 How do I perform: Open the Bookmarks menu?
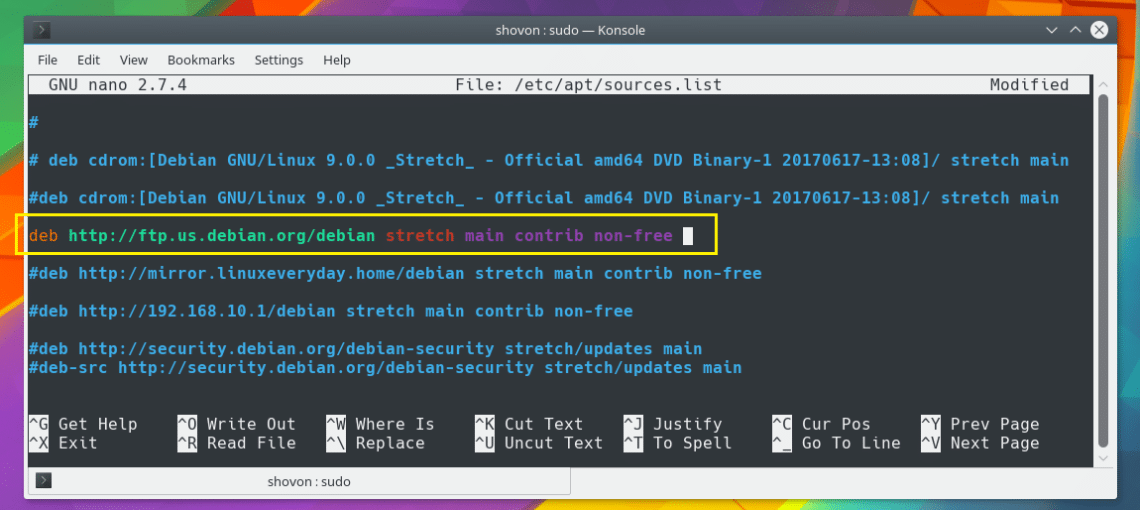pos(201,60)
